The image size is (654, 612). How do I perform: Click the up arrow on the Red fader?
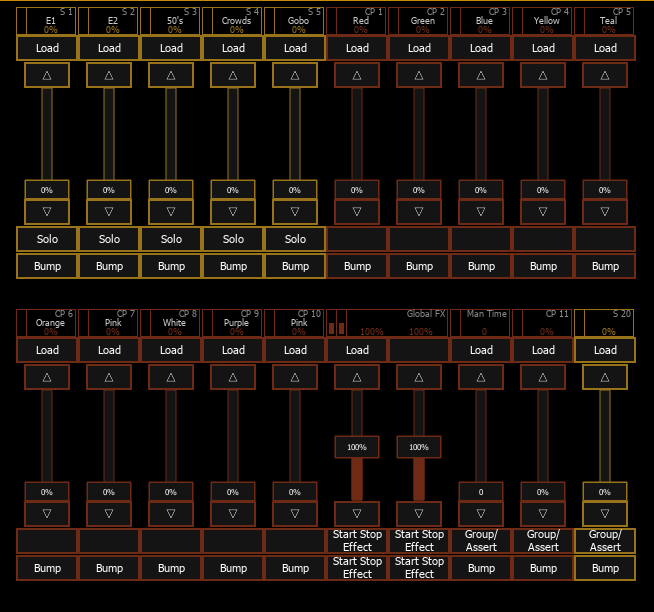(x=357, y=76)
